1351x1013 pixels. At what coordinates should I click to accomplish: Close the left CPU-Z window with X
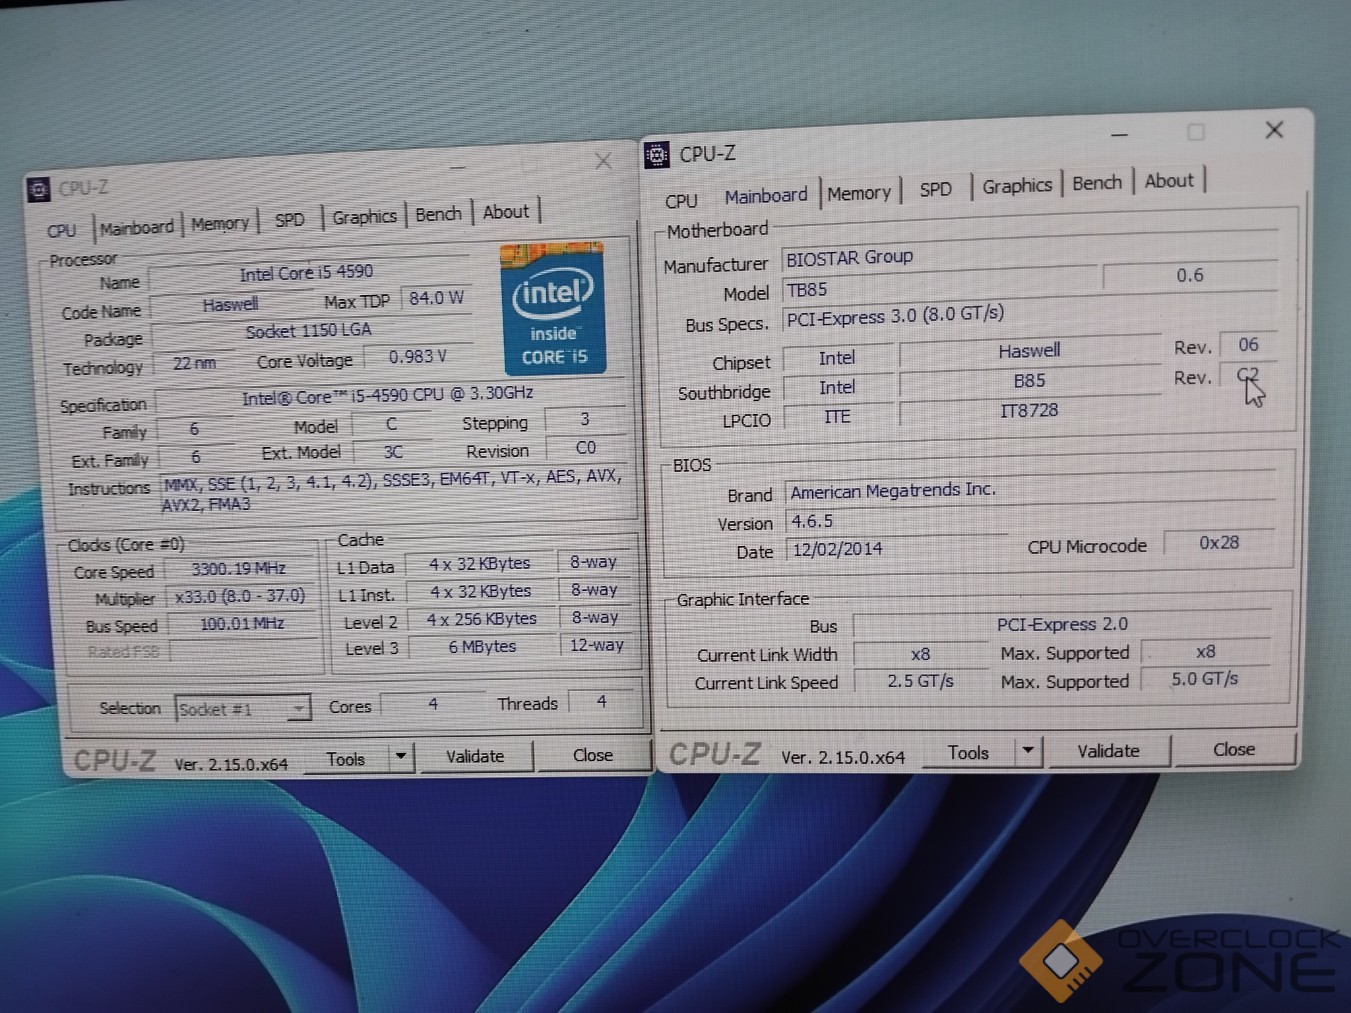click(x=603, y=161)
